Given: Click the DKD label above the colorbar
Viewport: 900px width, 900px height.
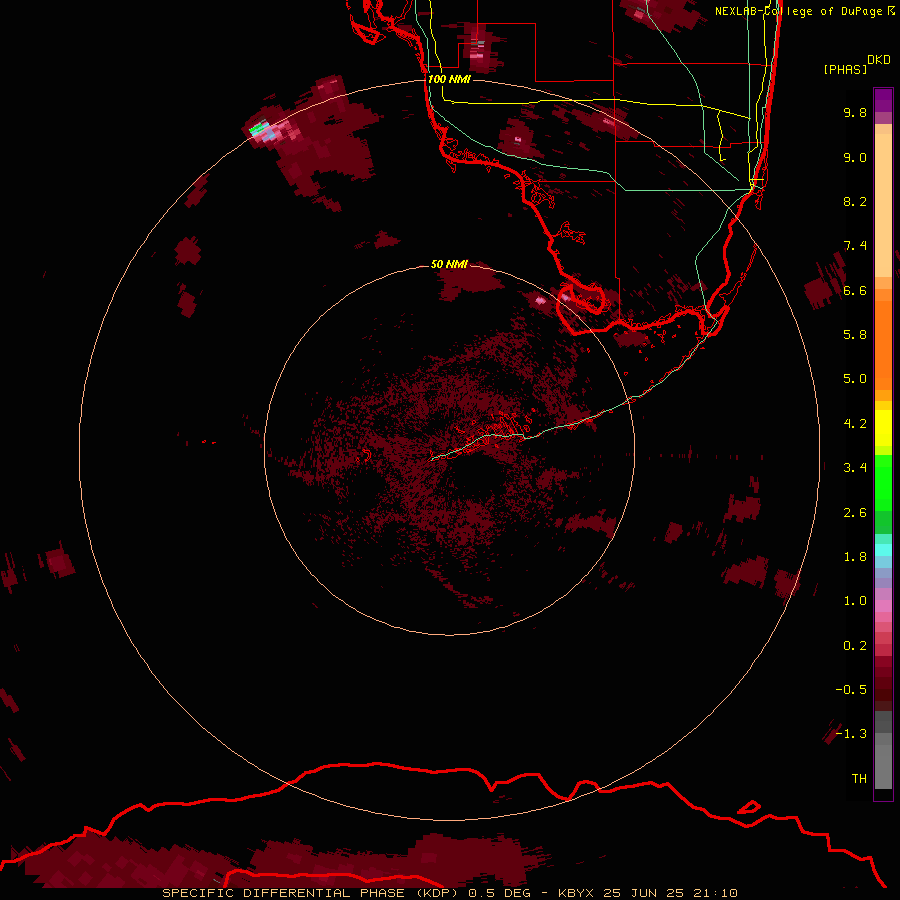Looking at the screenshot, I should pyautogui.click(x=879, y=60).
